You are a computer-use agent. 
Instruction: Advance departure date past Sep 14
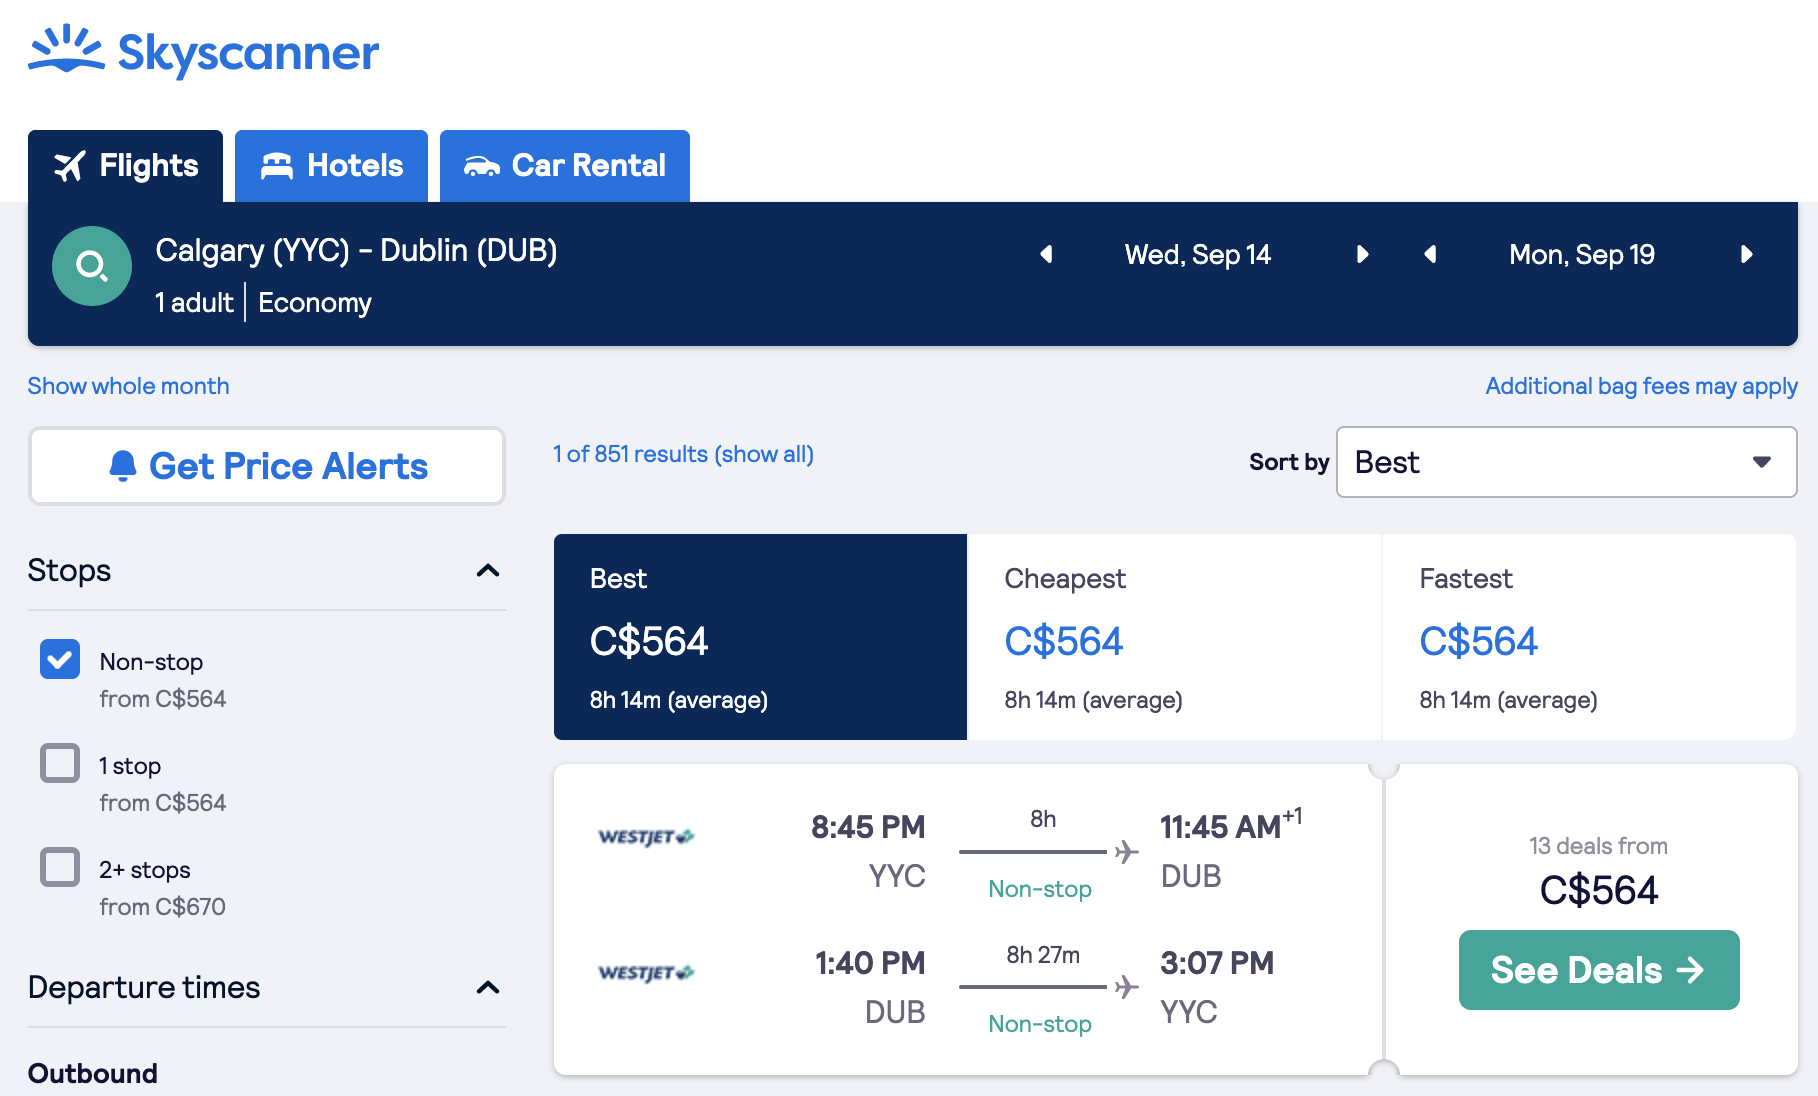coord(1362,254)
